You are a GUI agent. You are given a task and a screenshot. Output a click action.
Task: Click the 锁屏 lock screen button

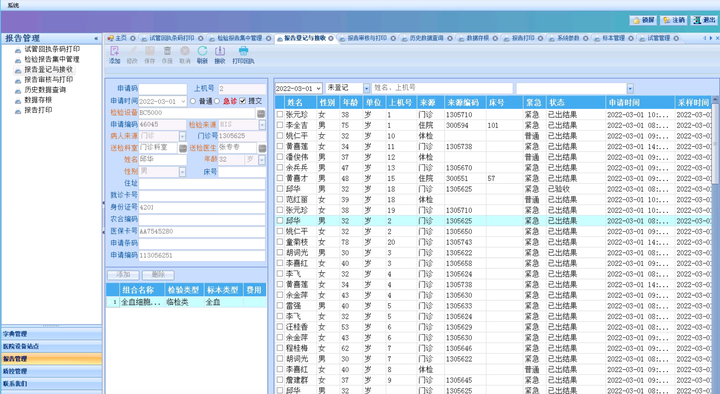(643, 20)
